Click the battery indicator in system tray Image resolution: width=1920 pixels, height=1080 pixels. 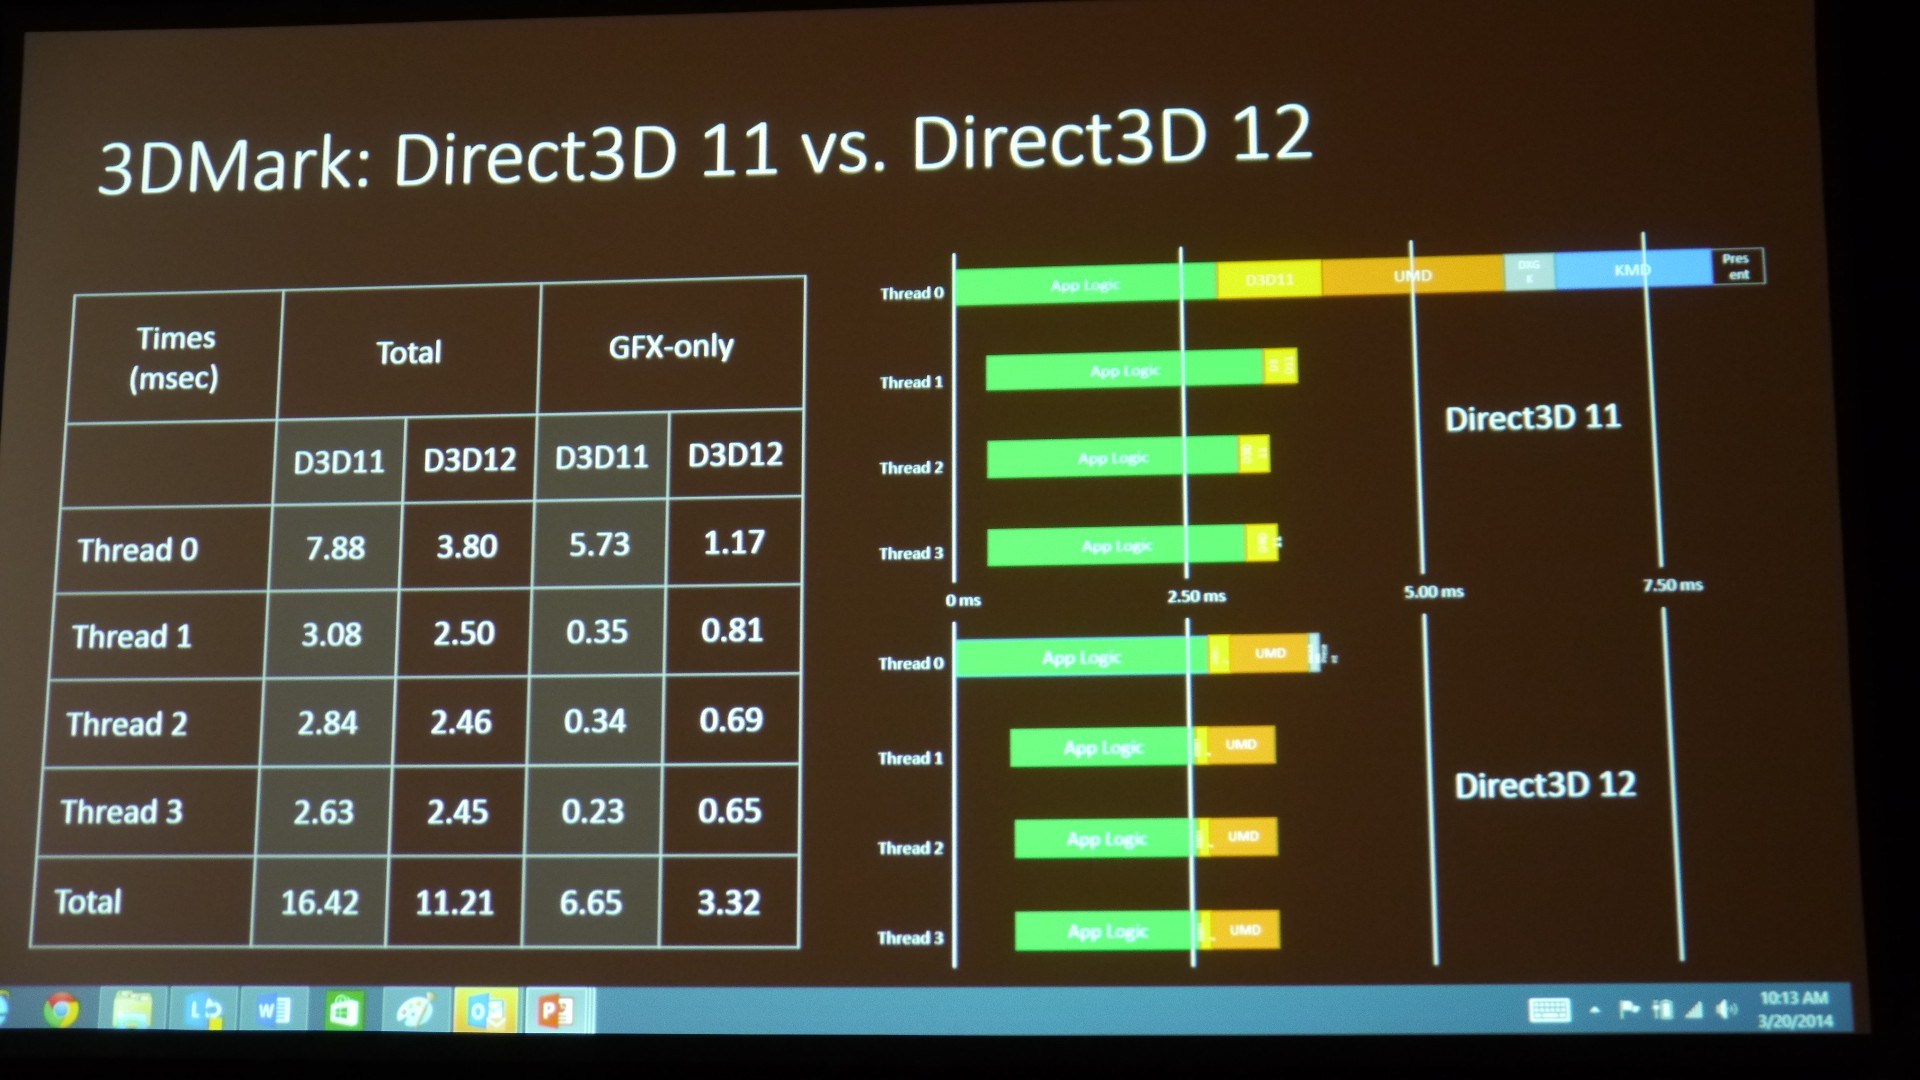click(1676, 1014)
